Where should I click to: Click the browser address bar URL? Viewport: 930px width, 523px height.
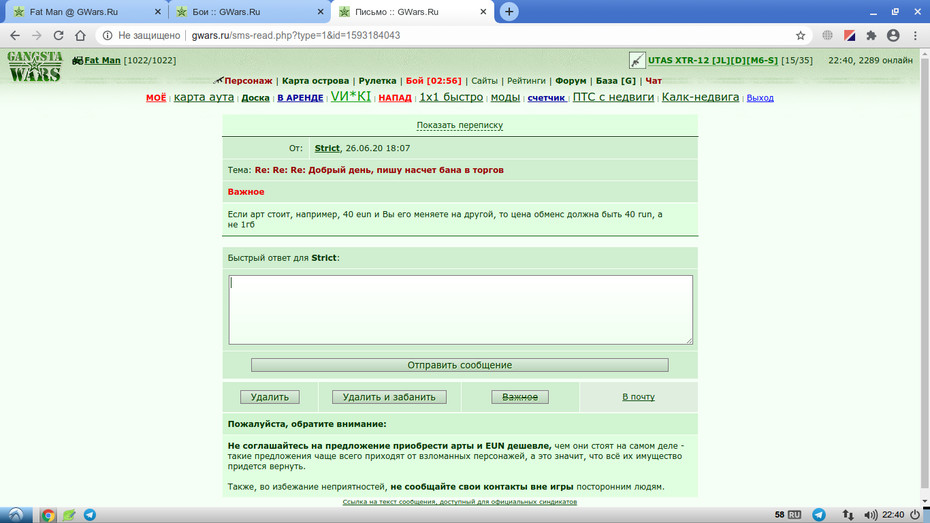[295, 36]
